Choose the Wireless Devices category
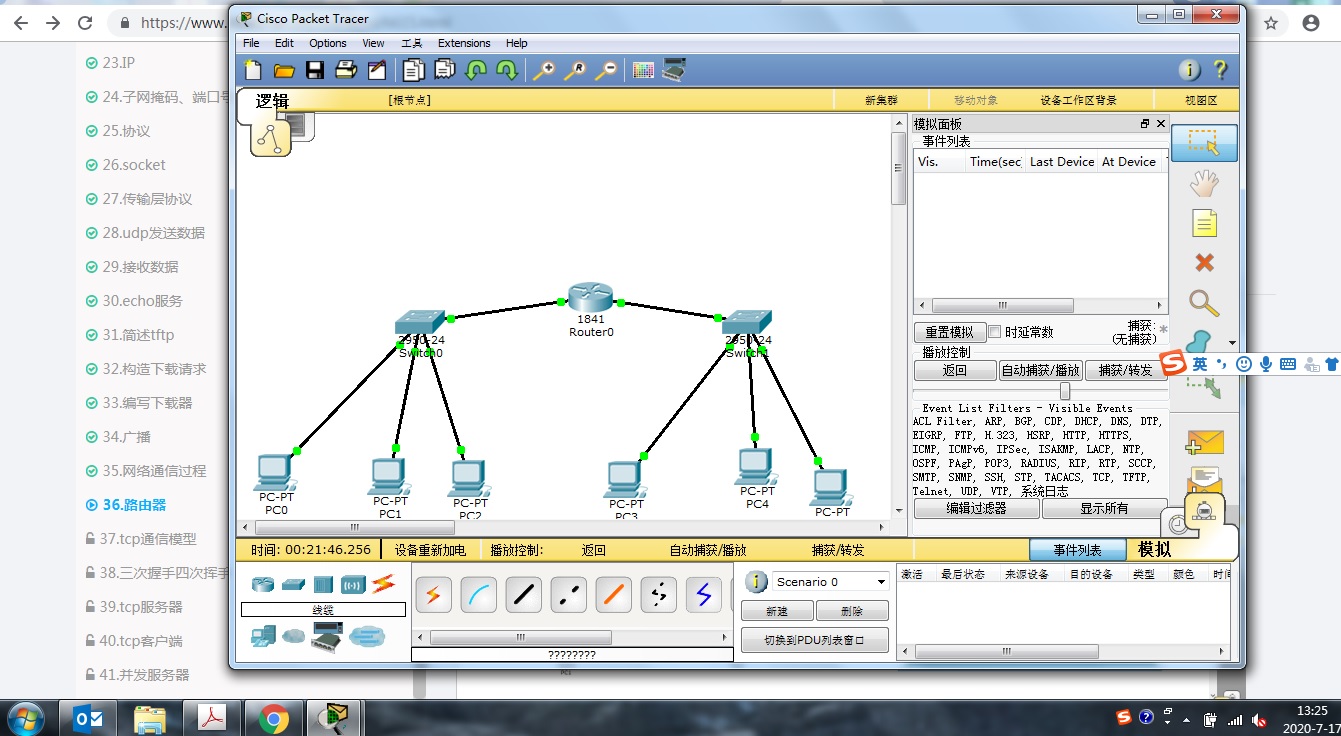 pos(353,584)
